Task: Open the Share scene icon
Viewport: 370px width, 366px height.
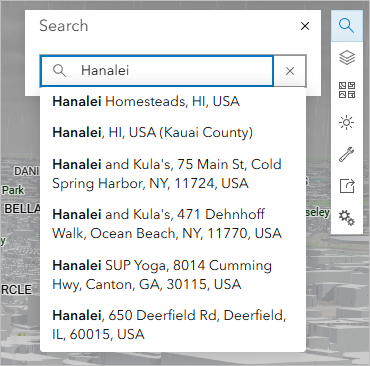Action: click(x=347, y=186)
